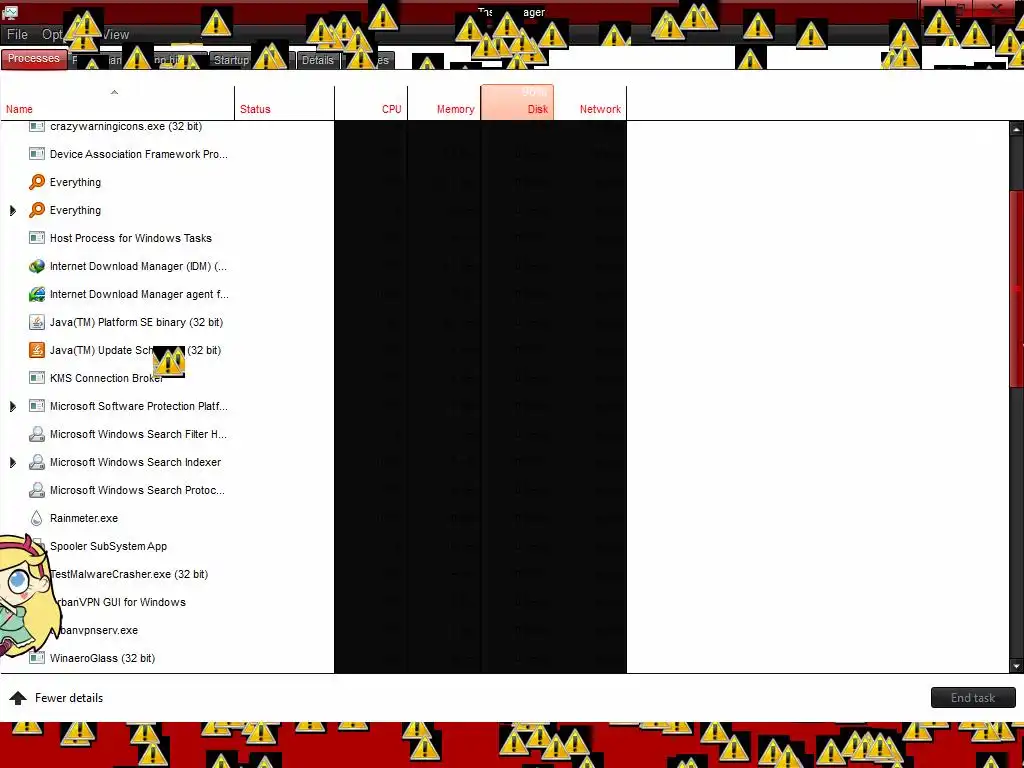Click the Fewer details up-arrow icon
Image resolution: width=1024 pixels, height=768 pixels.
point(18,698)
